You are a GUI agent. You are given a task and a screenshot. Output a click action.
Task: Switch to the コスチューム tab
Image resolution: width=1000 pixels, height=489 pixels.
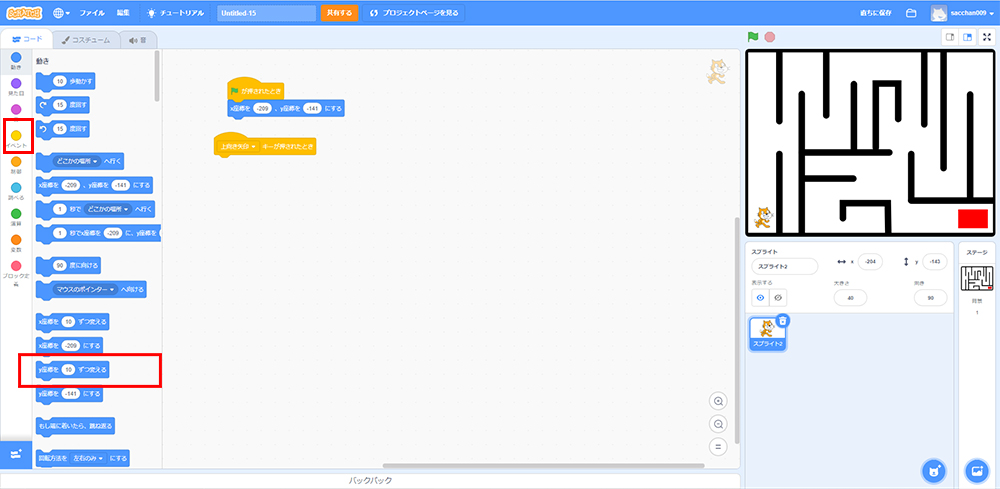point(86,40)
